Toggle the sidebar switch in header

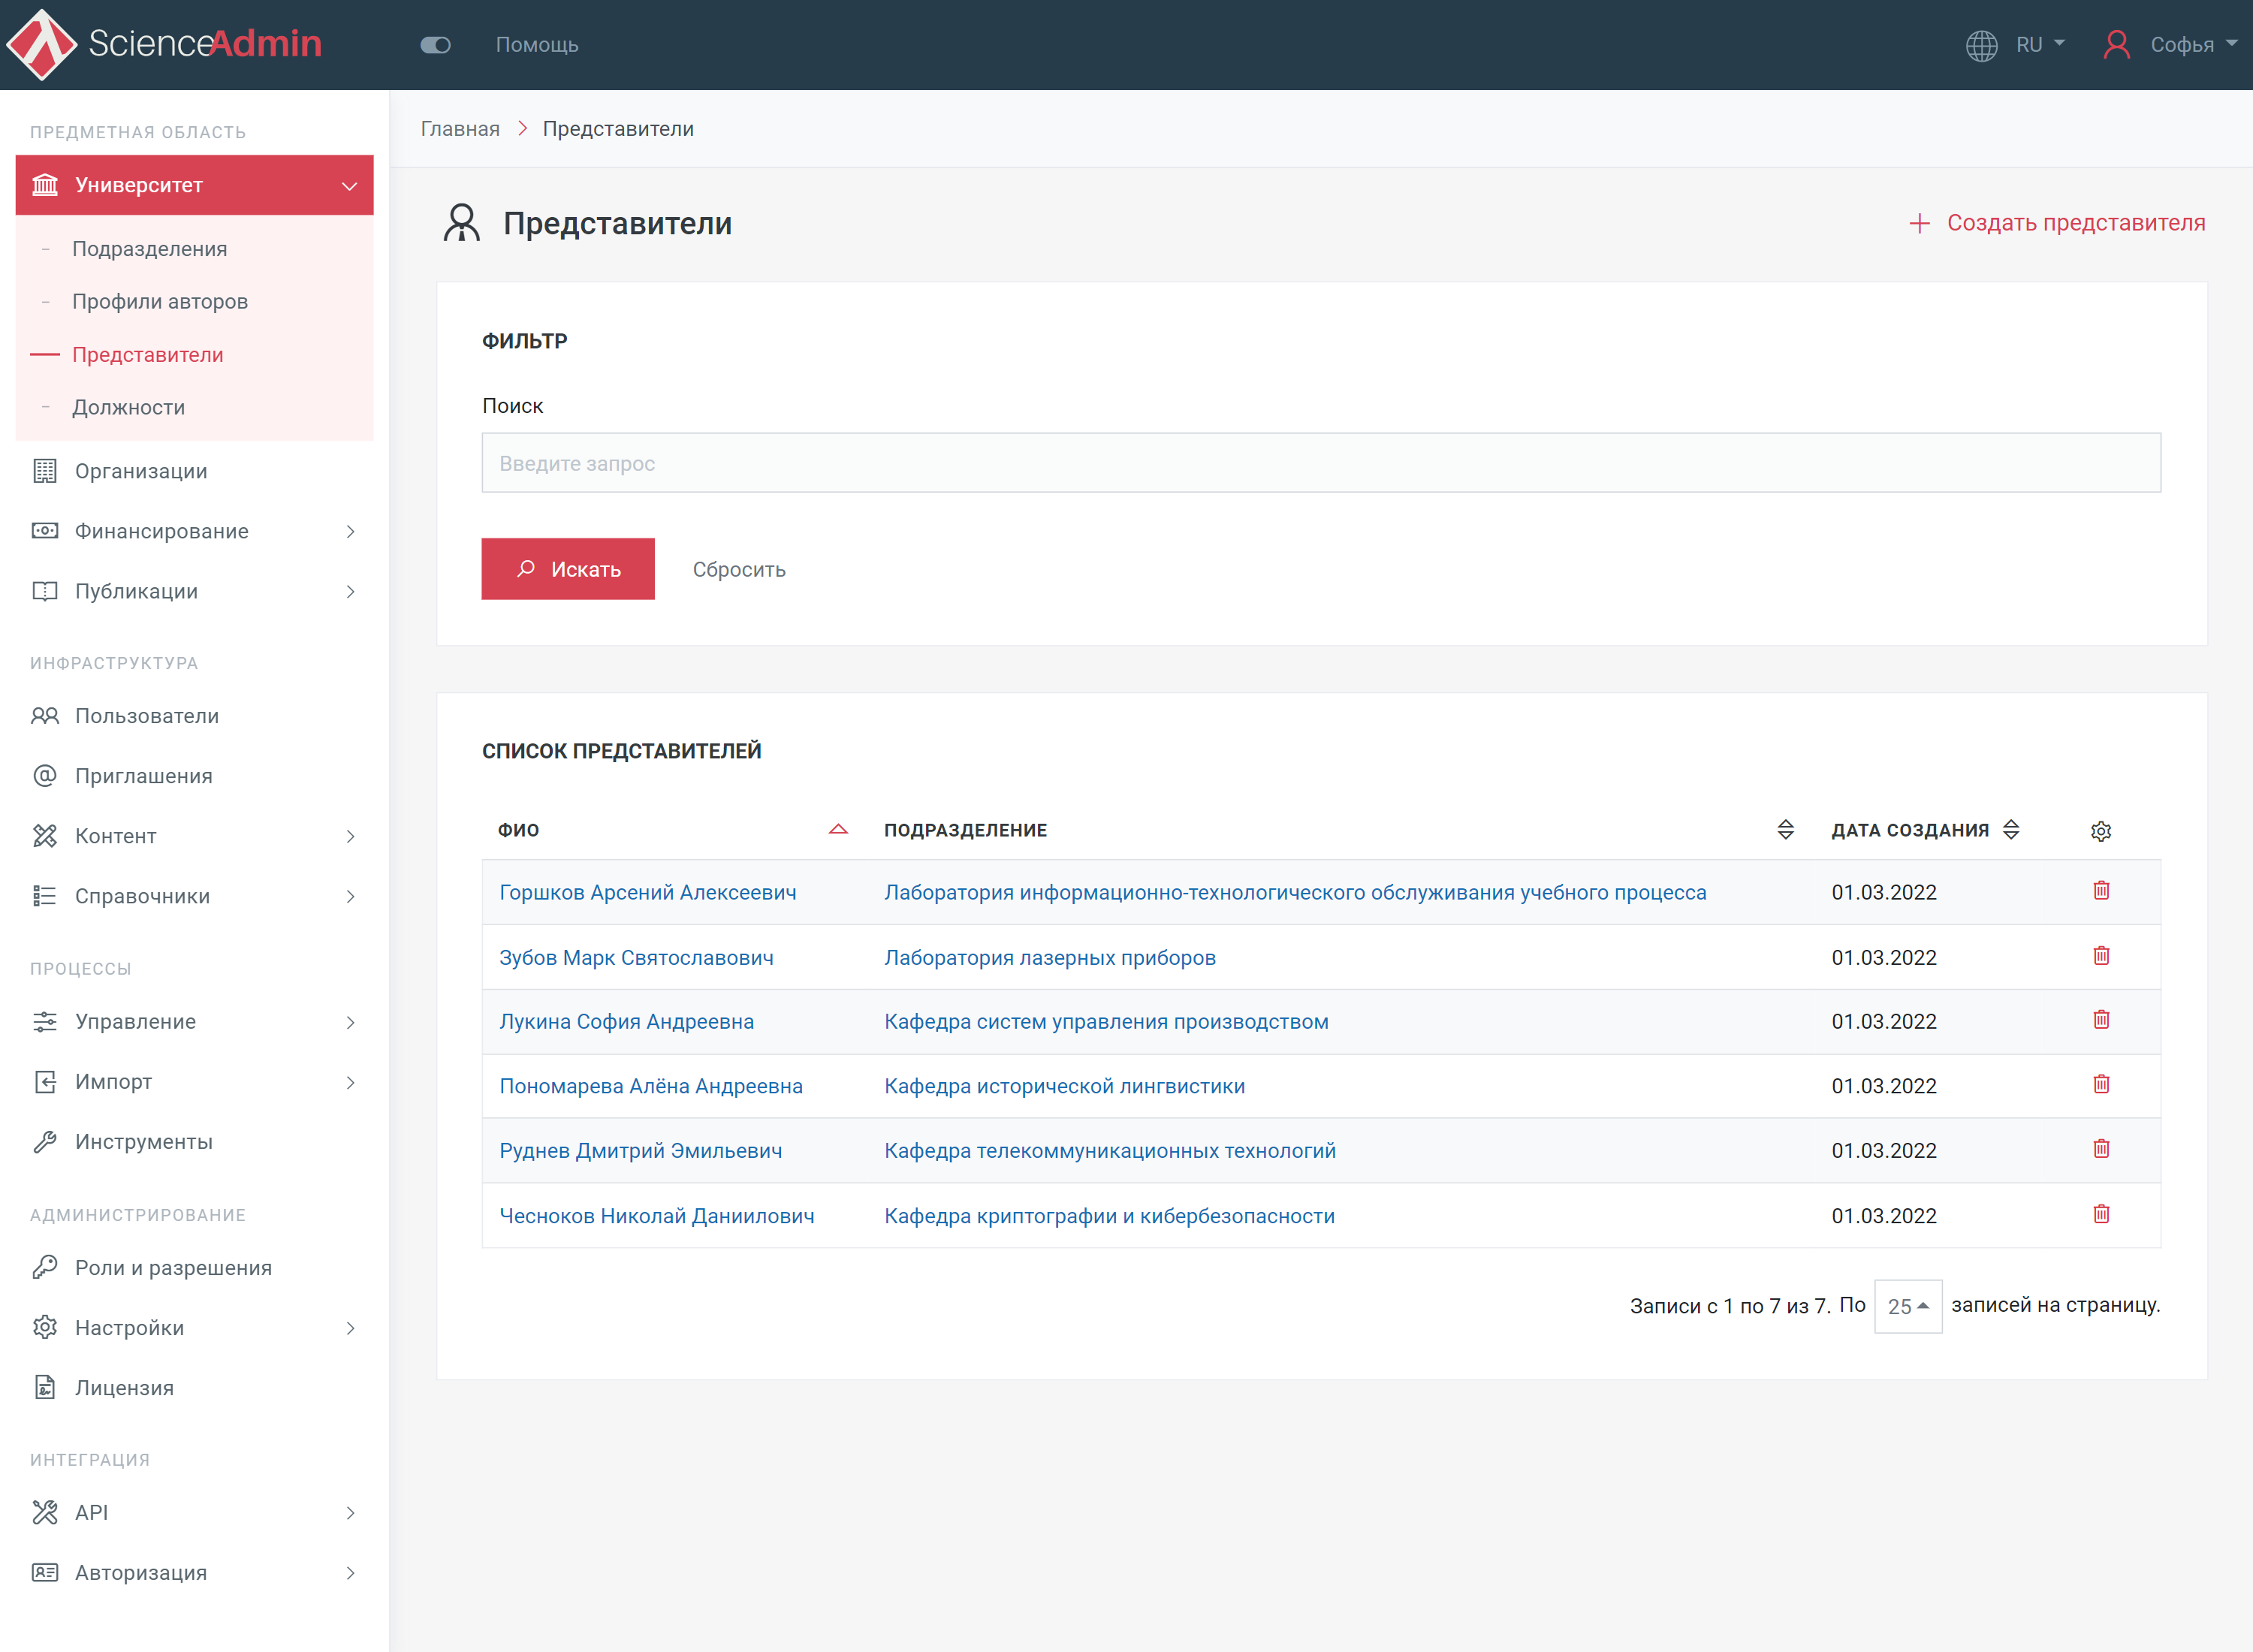tap(435, 45)
